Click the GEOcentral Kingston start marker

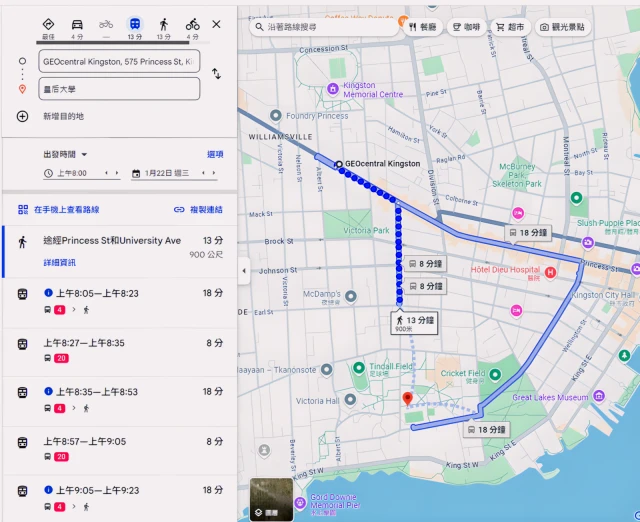coord(338,164)
